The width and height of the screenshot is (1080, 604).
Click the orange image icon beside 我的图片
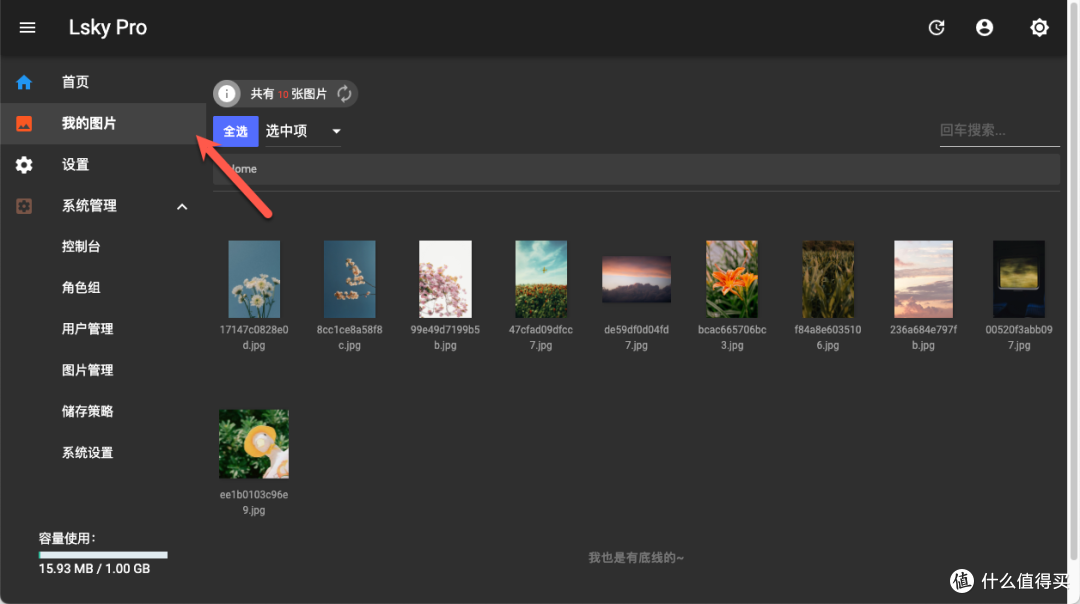click(x=24, y=123)
